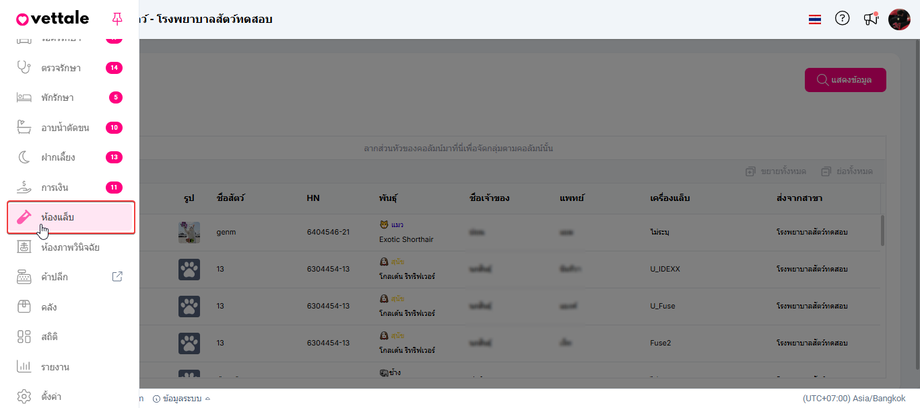Sort by the HN column header
Screen dimensions: 920x408
coord(313,198)
